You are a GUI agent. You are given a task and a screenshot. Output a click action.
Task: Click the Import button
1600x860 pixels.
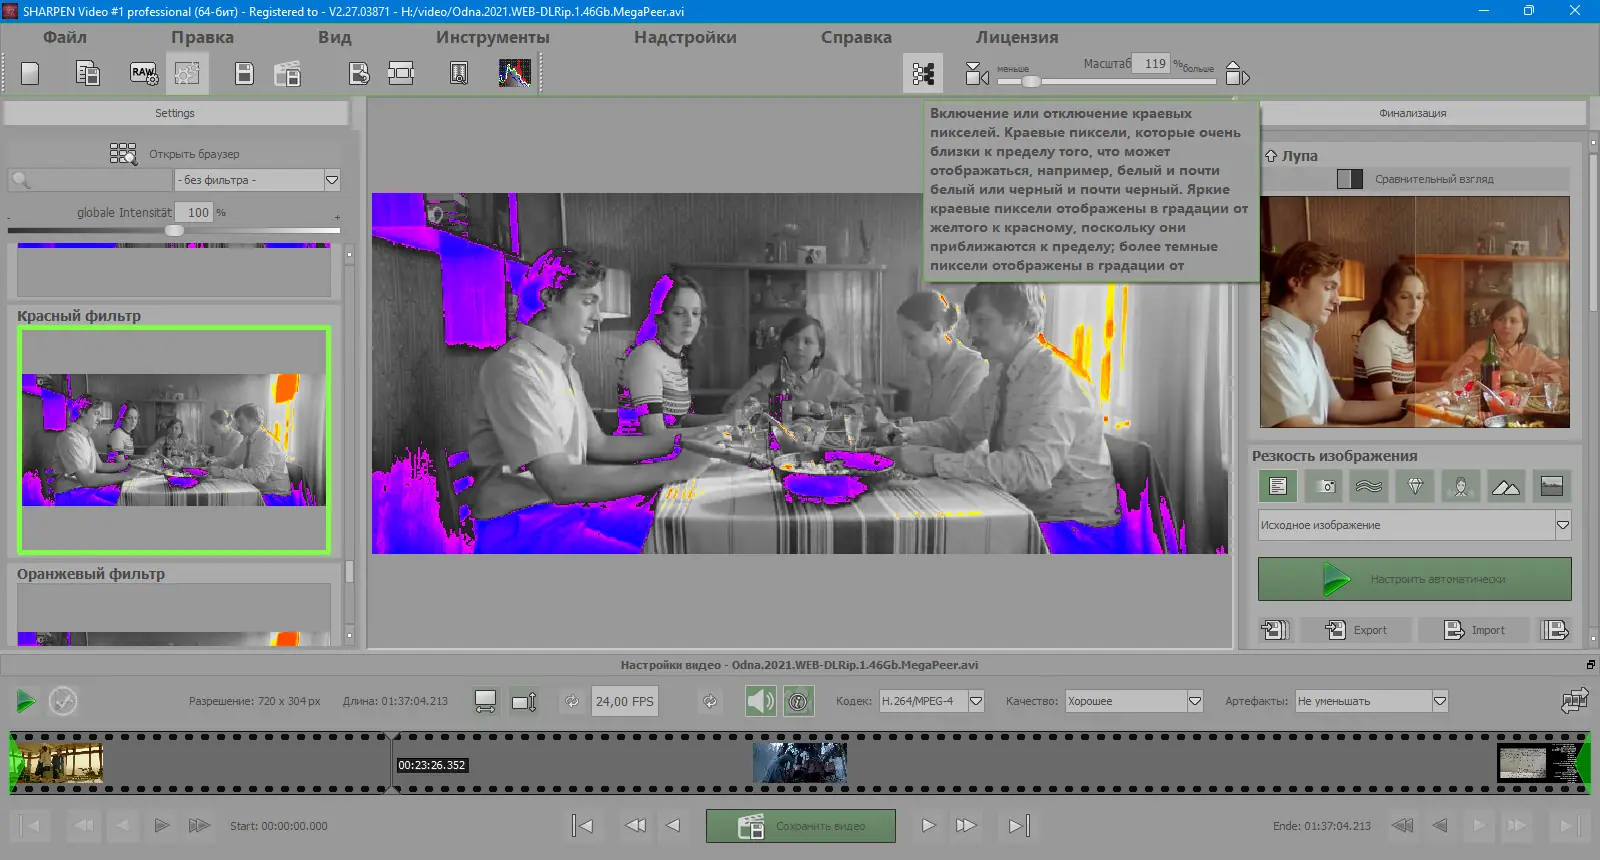[x=1475, y=630]
